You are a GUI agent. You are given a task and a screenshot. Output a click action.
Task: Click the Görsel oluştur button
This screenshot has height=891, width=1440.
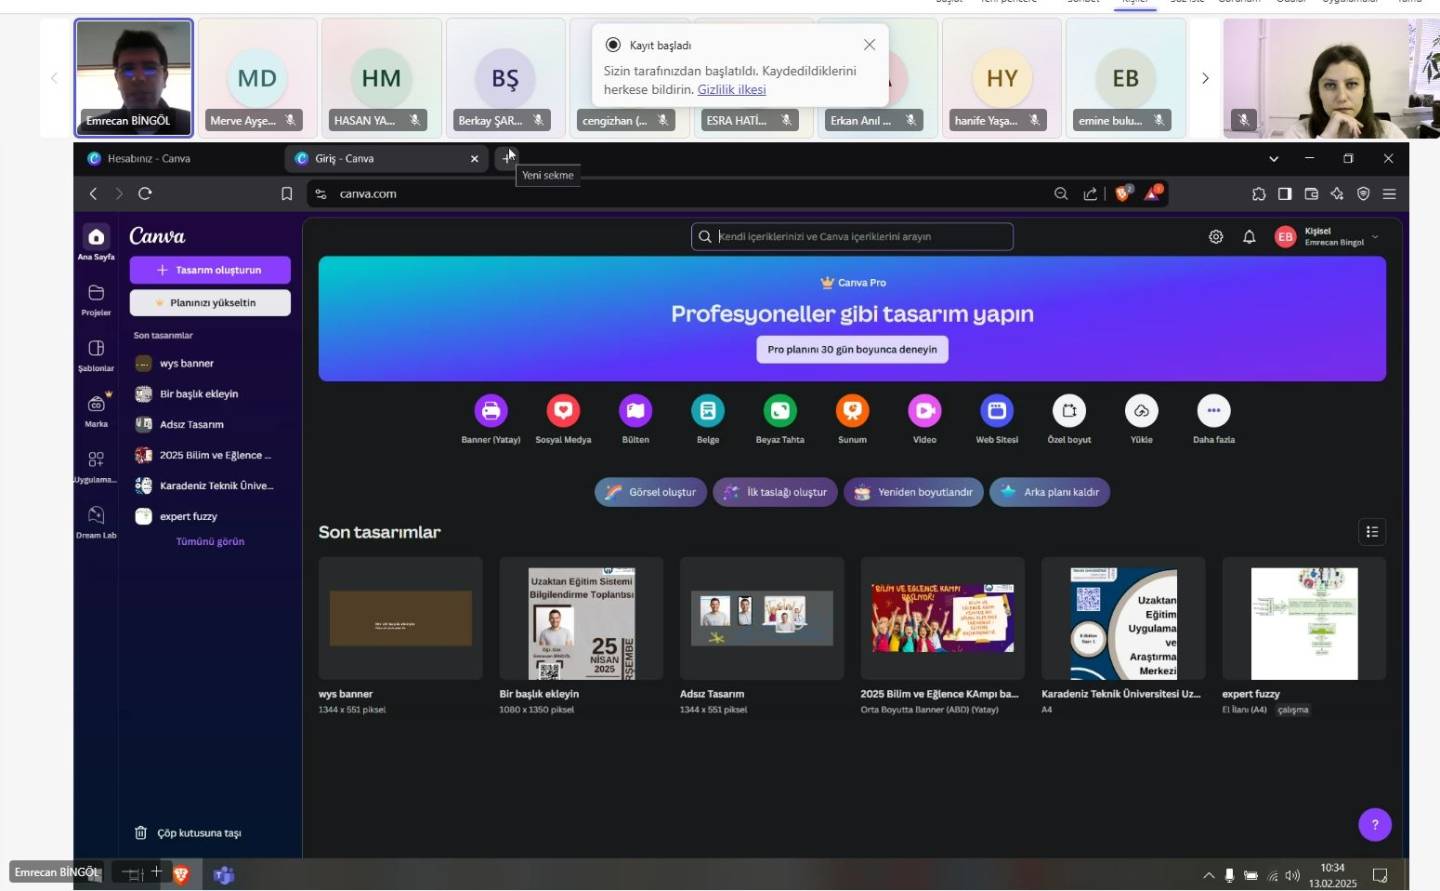651,492
